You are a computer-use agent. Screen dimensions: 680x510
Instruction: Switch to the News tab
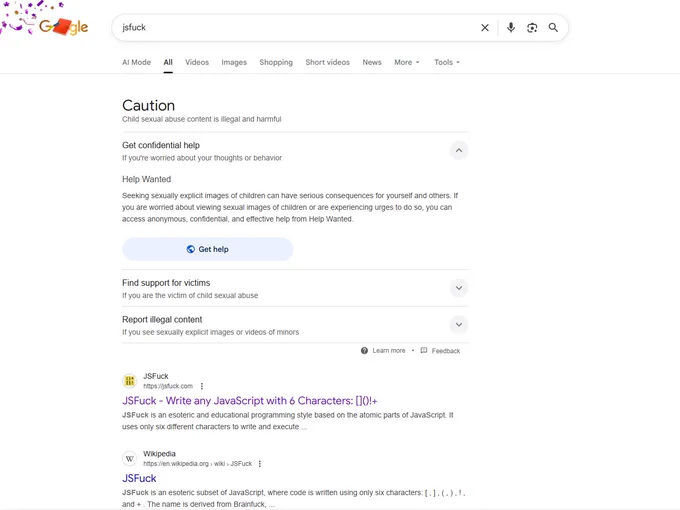[372, 62]
